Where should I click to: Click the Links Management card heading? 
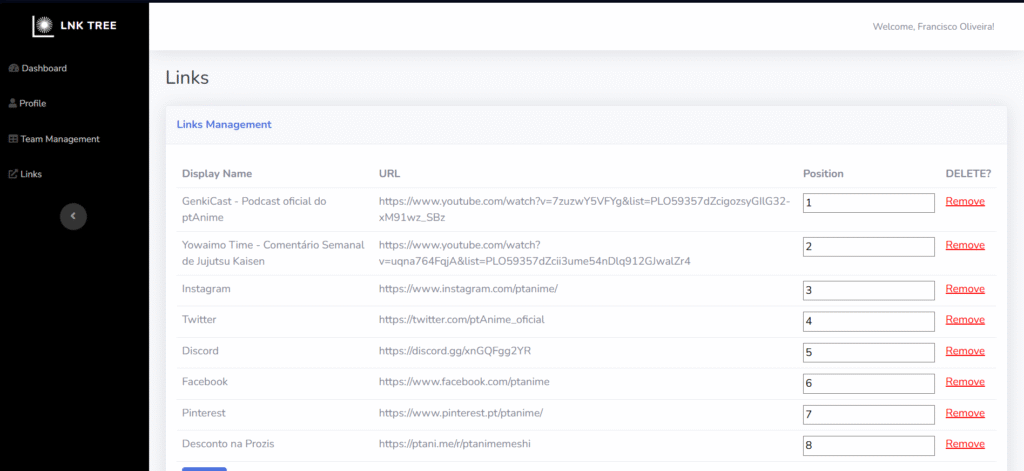(224, 124)
